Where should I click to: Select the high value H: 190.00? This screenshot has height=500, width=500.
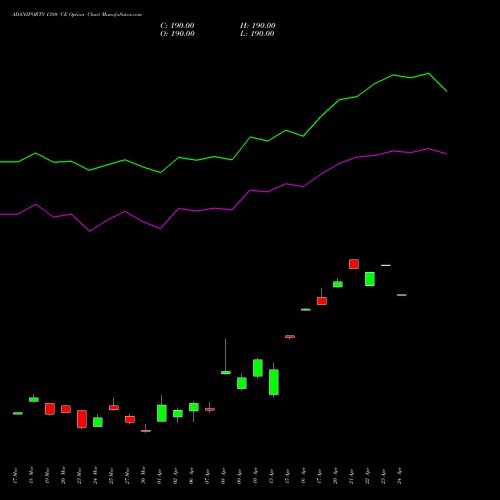pyautogui.click(x=258, y=26)
